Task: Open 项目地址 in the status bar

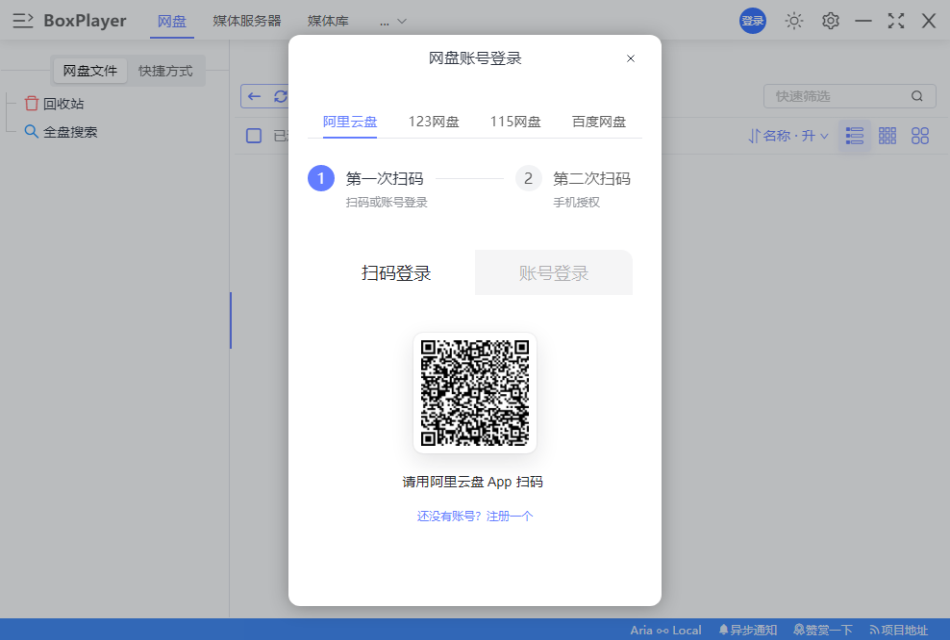Action: point(898,630)
